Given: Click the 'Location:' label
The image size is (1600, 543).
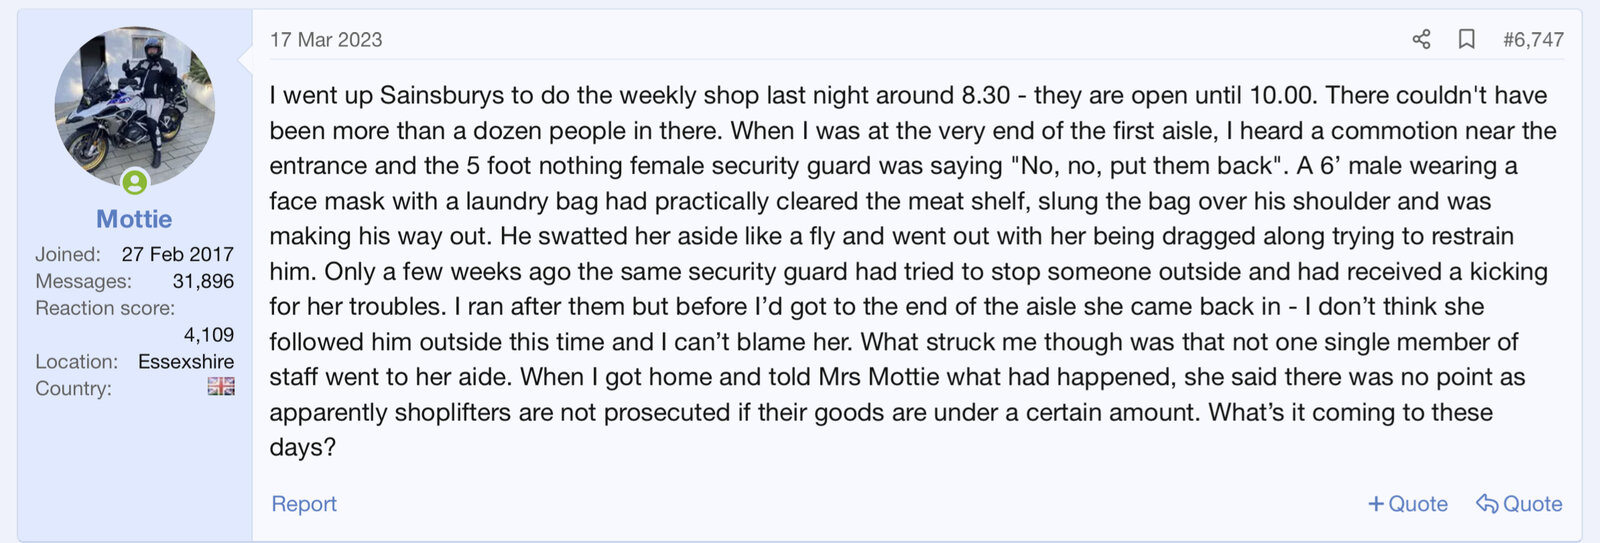Looking at the screenshot, I should [x=76, y=361].
